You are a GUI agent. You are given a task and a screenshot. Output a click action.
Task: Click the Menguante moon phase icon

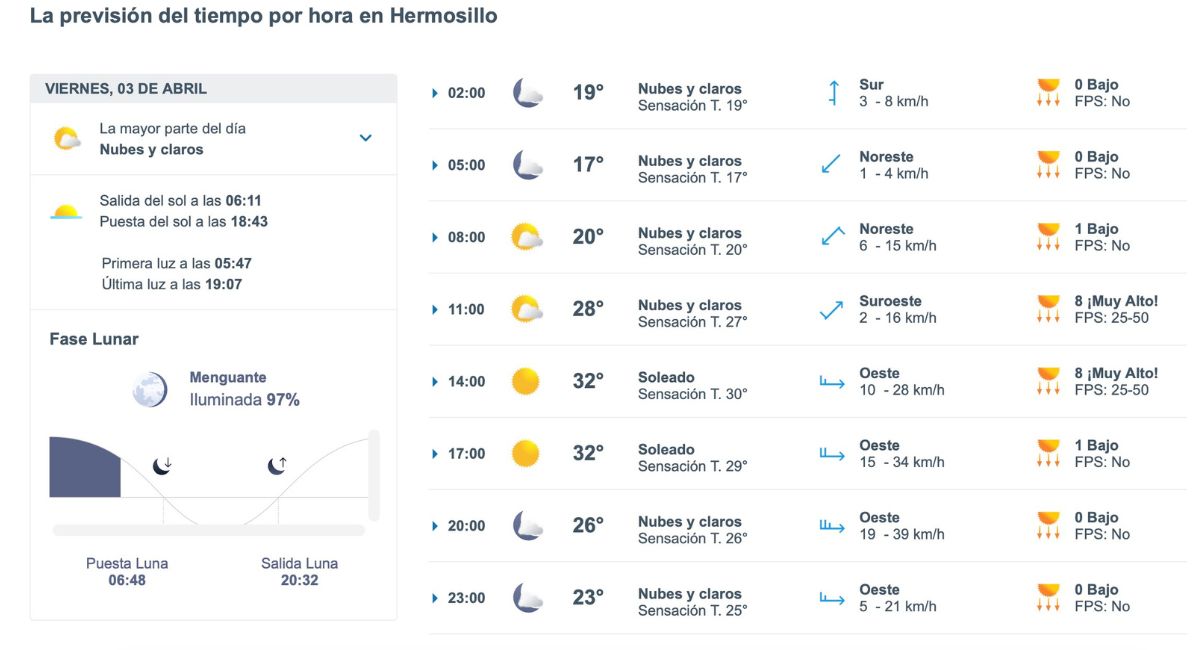(x=150, y=389)
